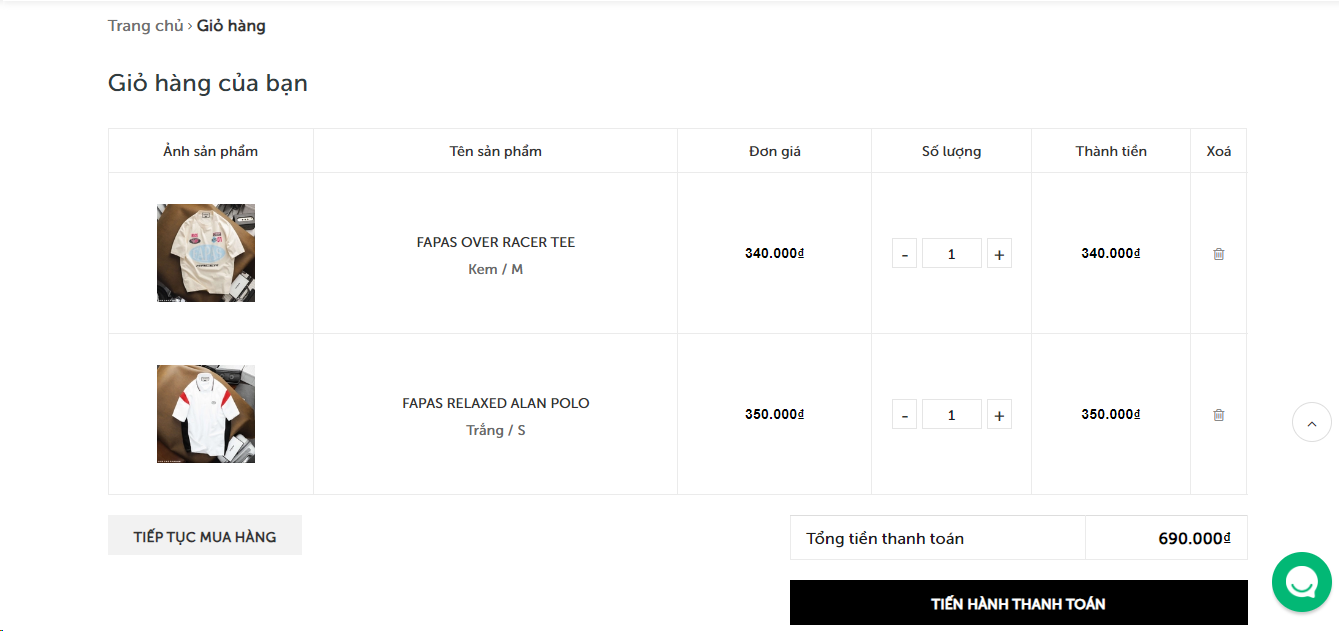Increase quantity of FAPAS OVER RACER TEE
This screenshot has width=1339, height=631.
tap(999, 254)
